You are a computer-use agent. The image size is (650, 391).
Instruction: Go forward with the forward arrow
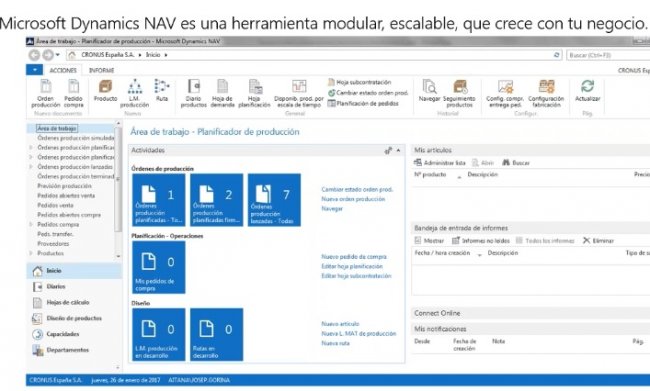click(x=48, y=55)
